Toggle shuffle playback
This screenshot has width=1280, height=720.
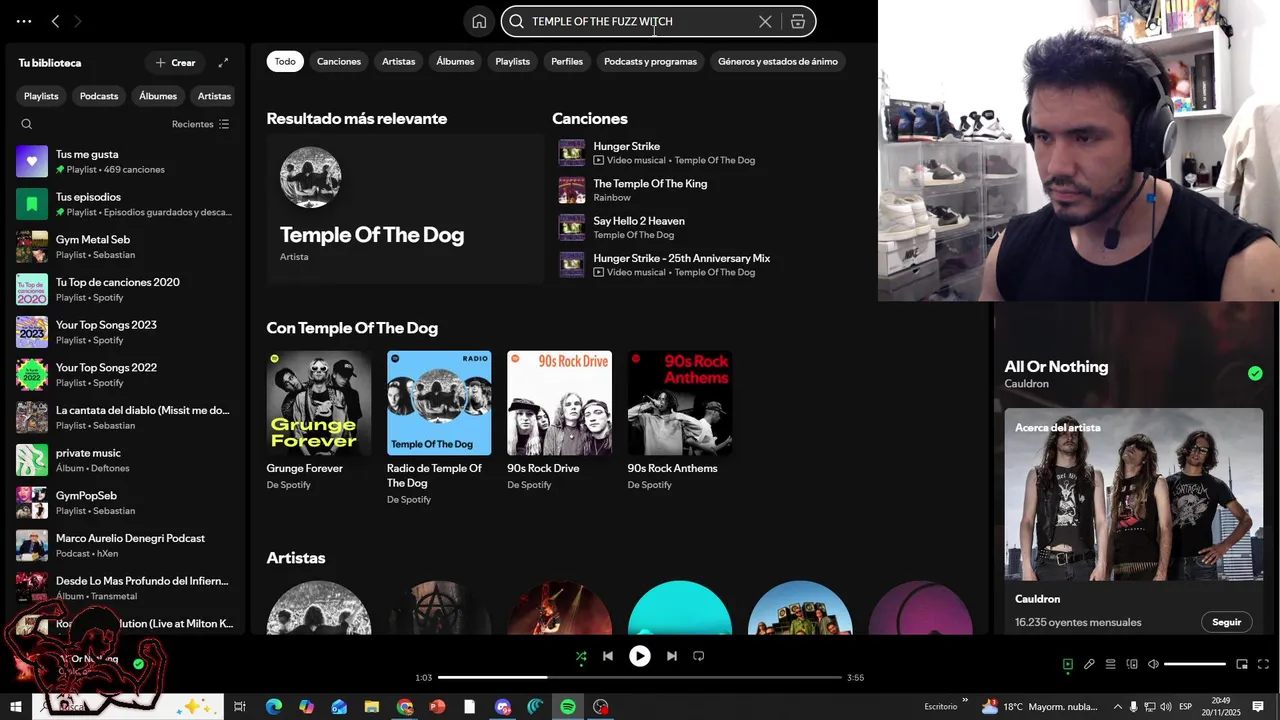581,656
